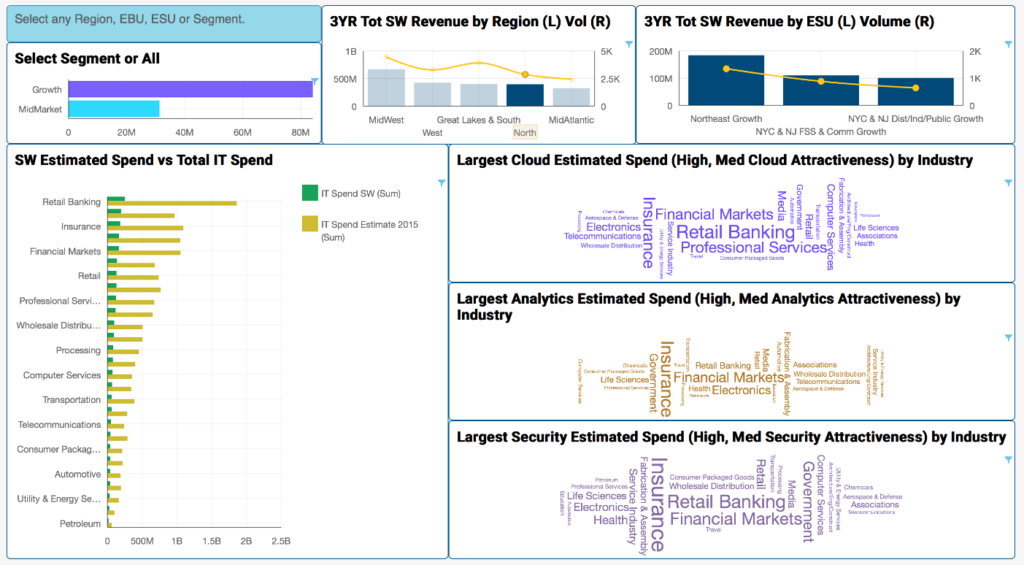The width and height of the screenshot is (1024, 565).
Task: Select the NYC & NJ FSS & Comm Growth bar
Action: point(821,90)
